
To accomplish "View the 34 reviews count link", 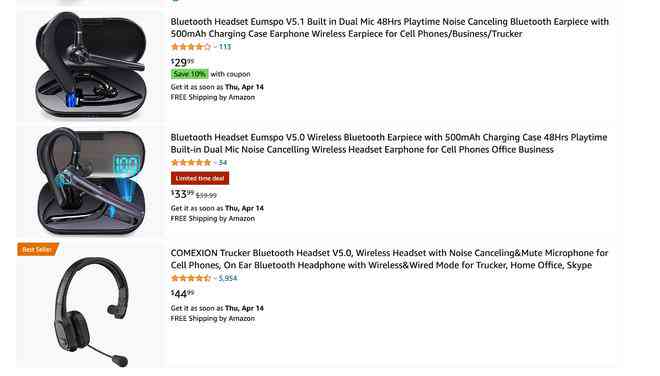I will coord(223,163).
